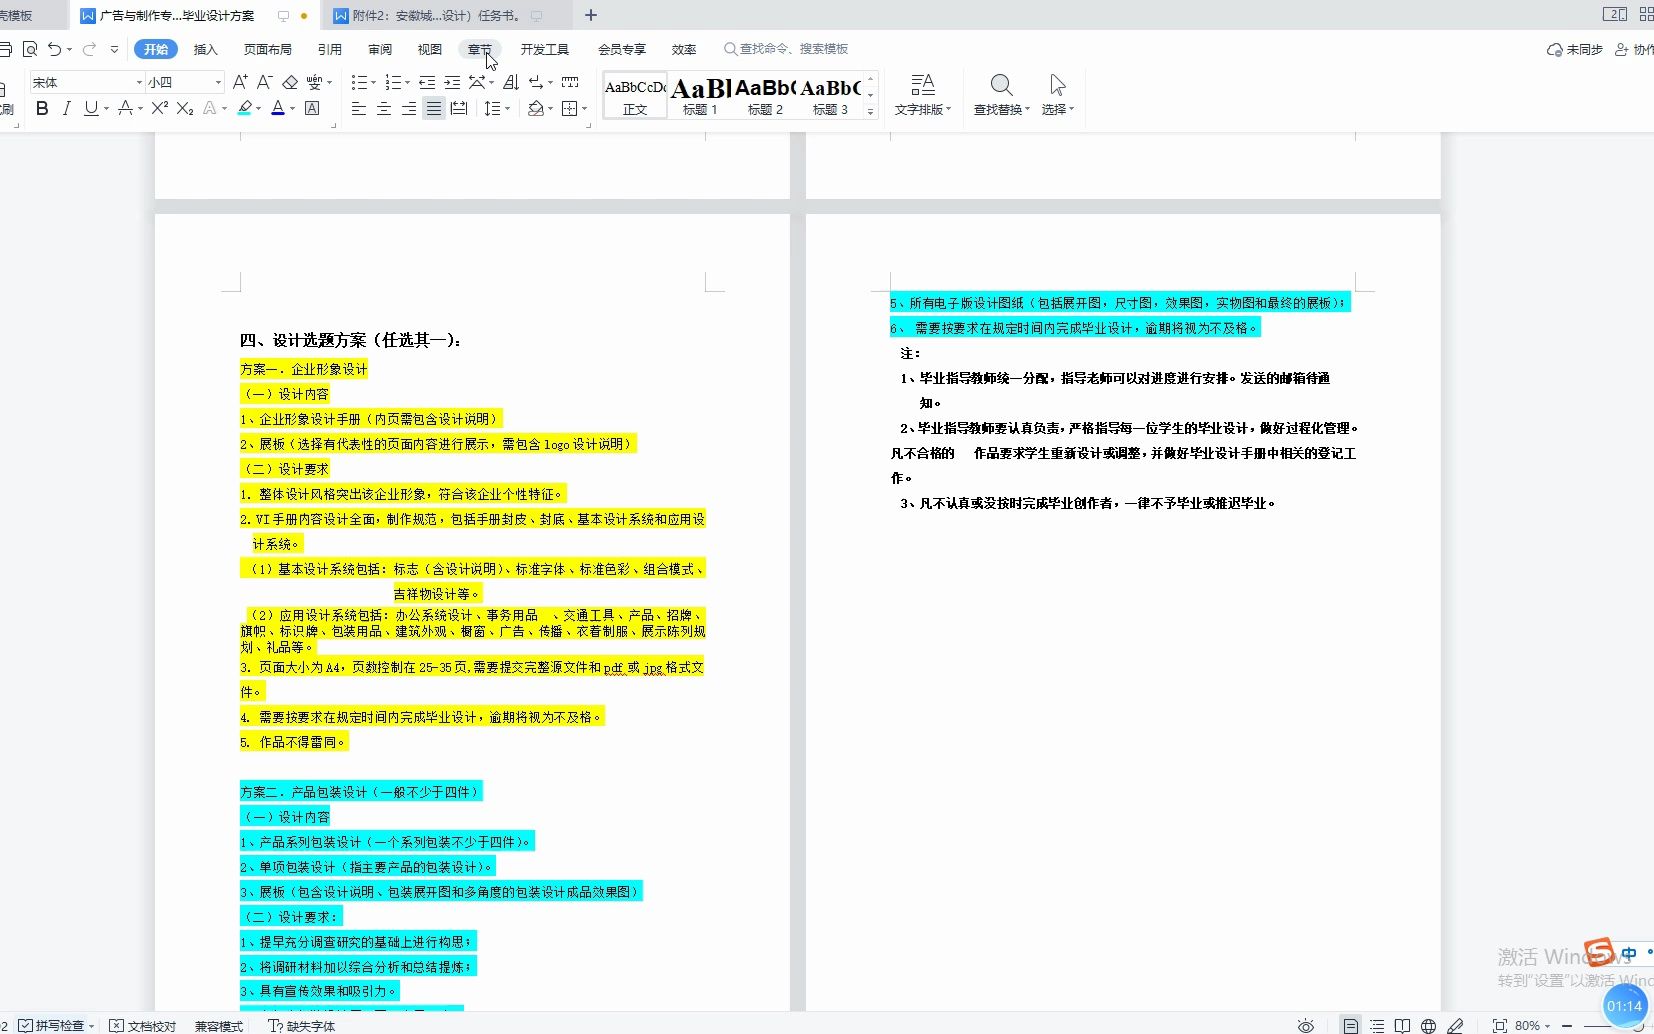Toggle bold formatting
This screenshot has height=1034, width=1654.
click(42, 109)
